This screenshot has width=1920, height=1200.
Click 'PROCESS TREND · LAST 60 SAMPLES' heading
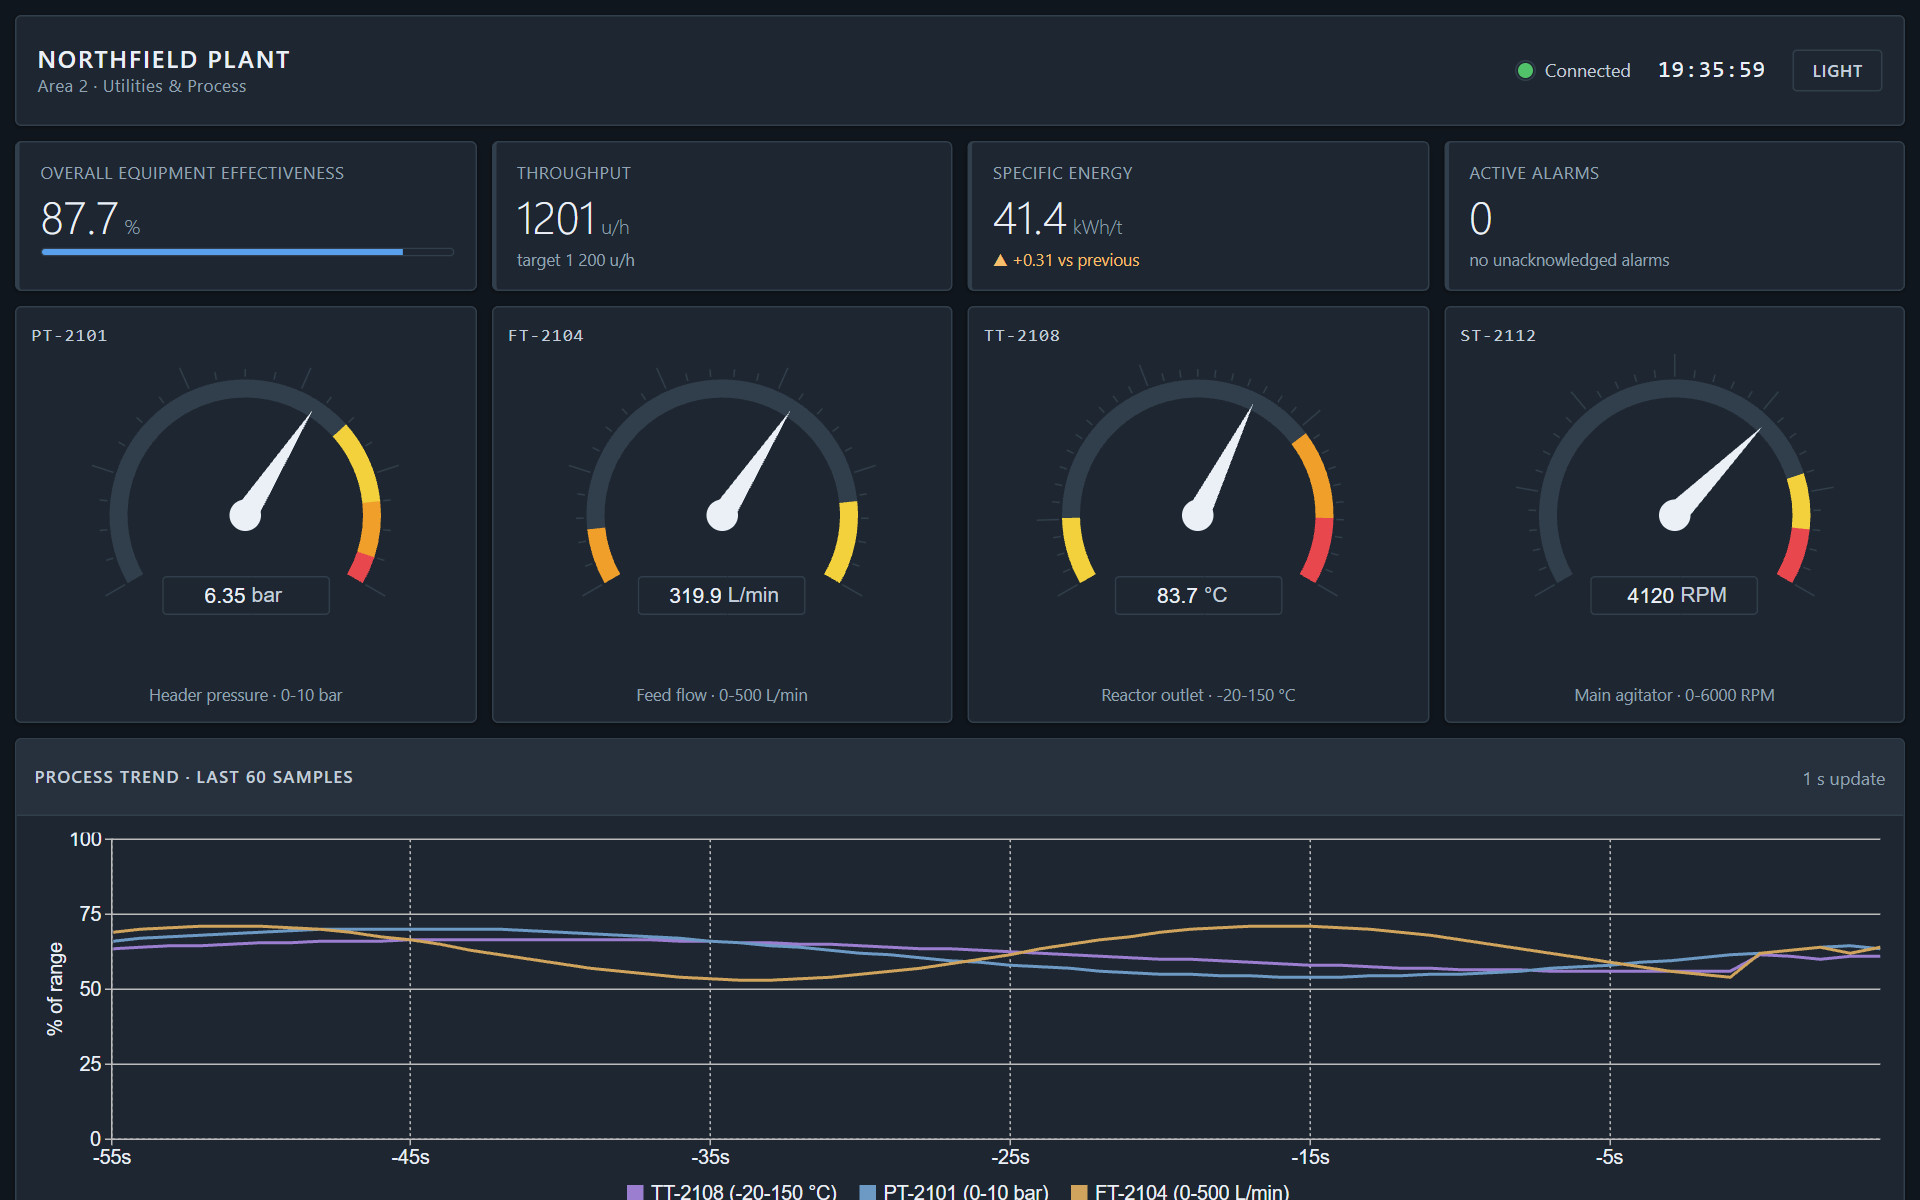[x=194, y=777]
